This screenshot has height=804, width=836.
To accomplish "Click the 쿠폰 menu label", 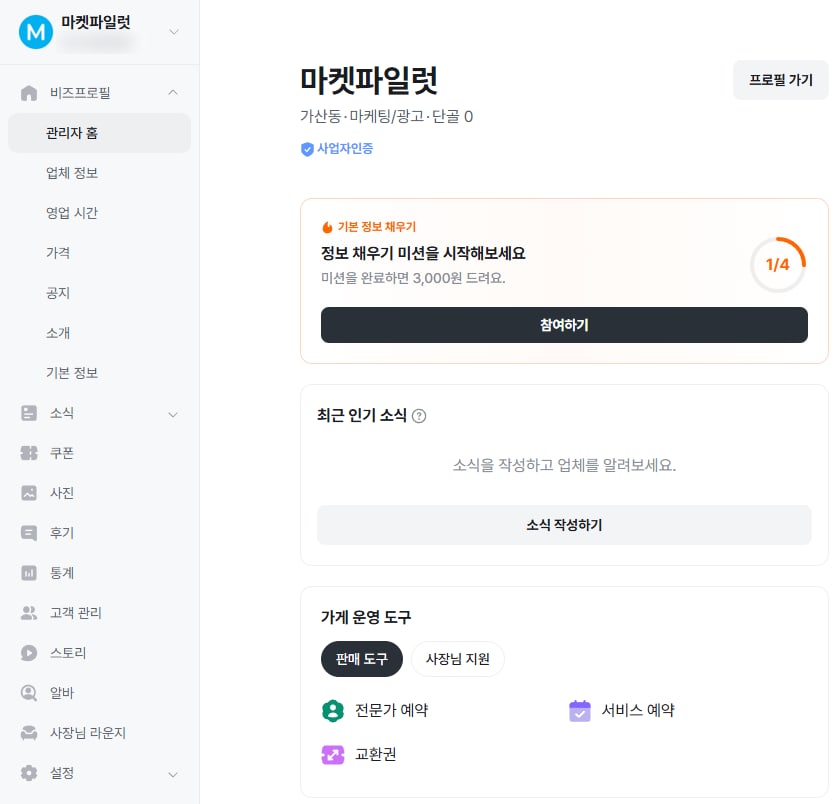I will pyautogui.click(x=62, y=453).
